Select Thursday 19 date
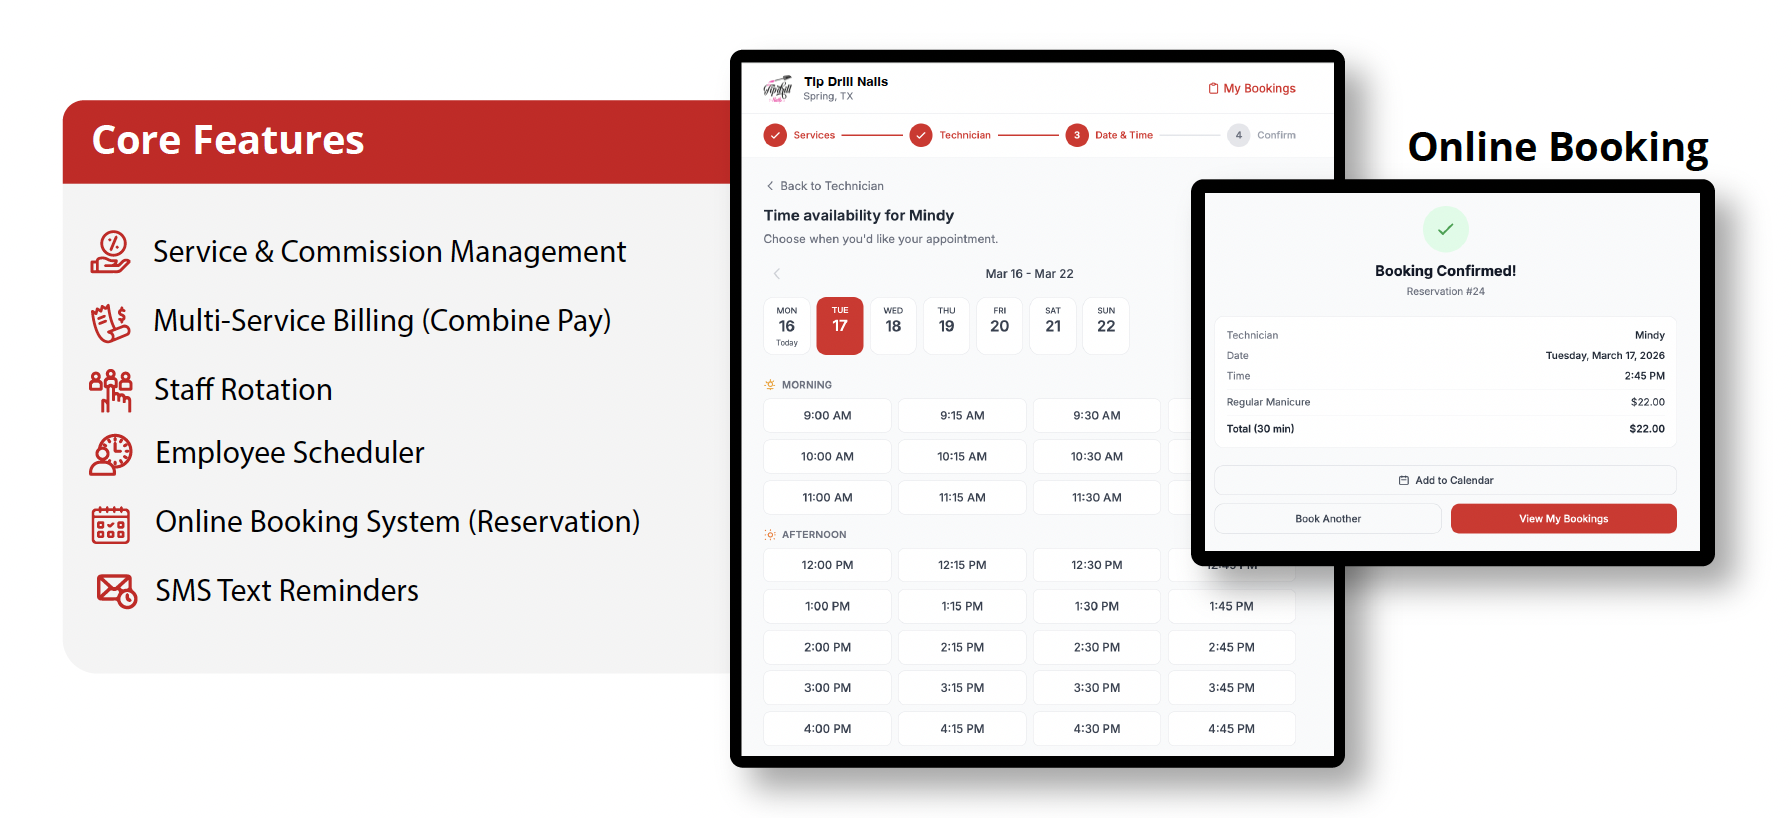Image resolution: width=1792 pixels, height=818 pixels. pyautogui.click(x=947, y=326)
